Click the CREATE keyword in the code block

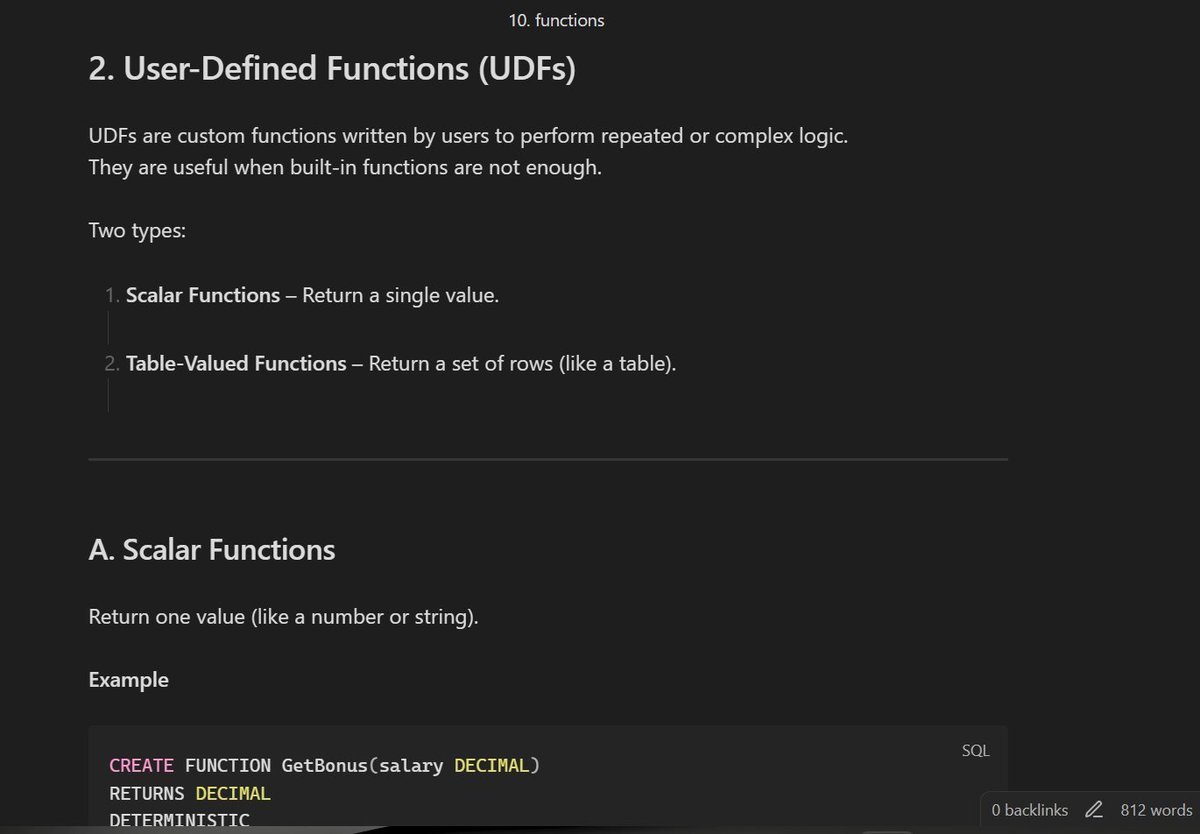(x=140, y=765)
